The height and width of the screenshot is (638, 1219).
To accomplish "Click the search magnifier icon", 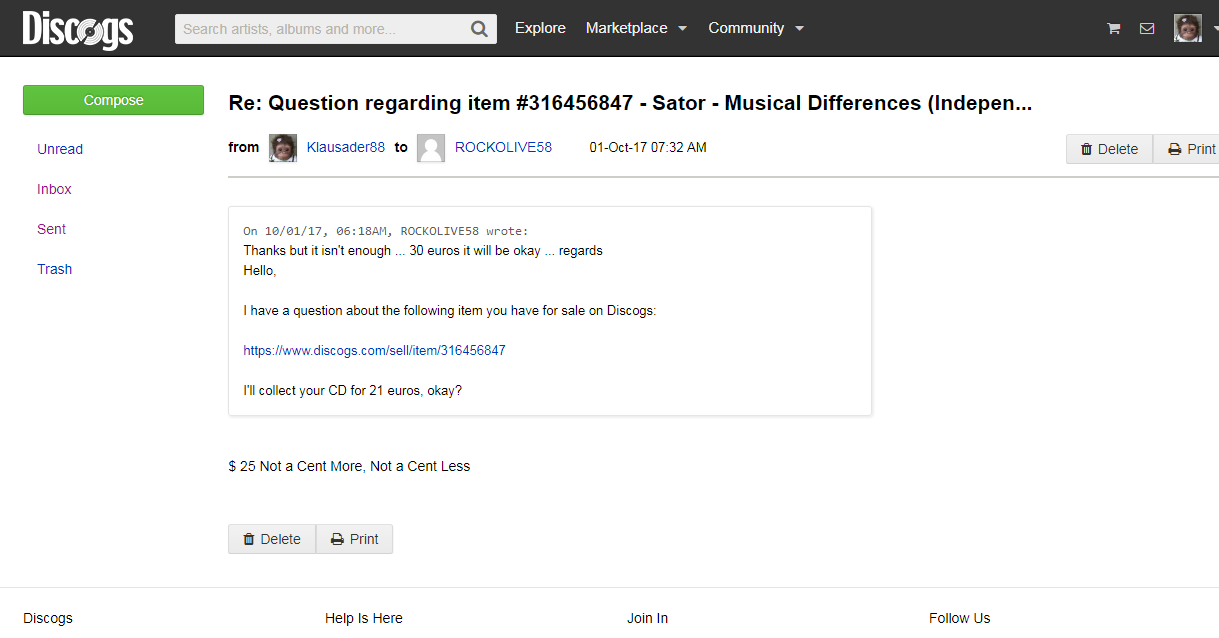I will point(480,29).
